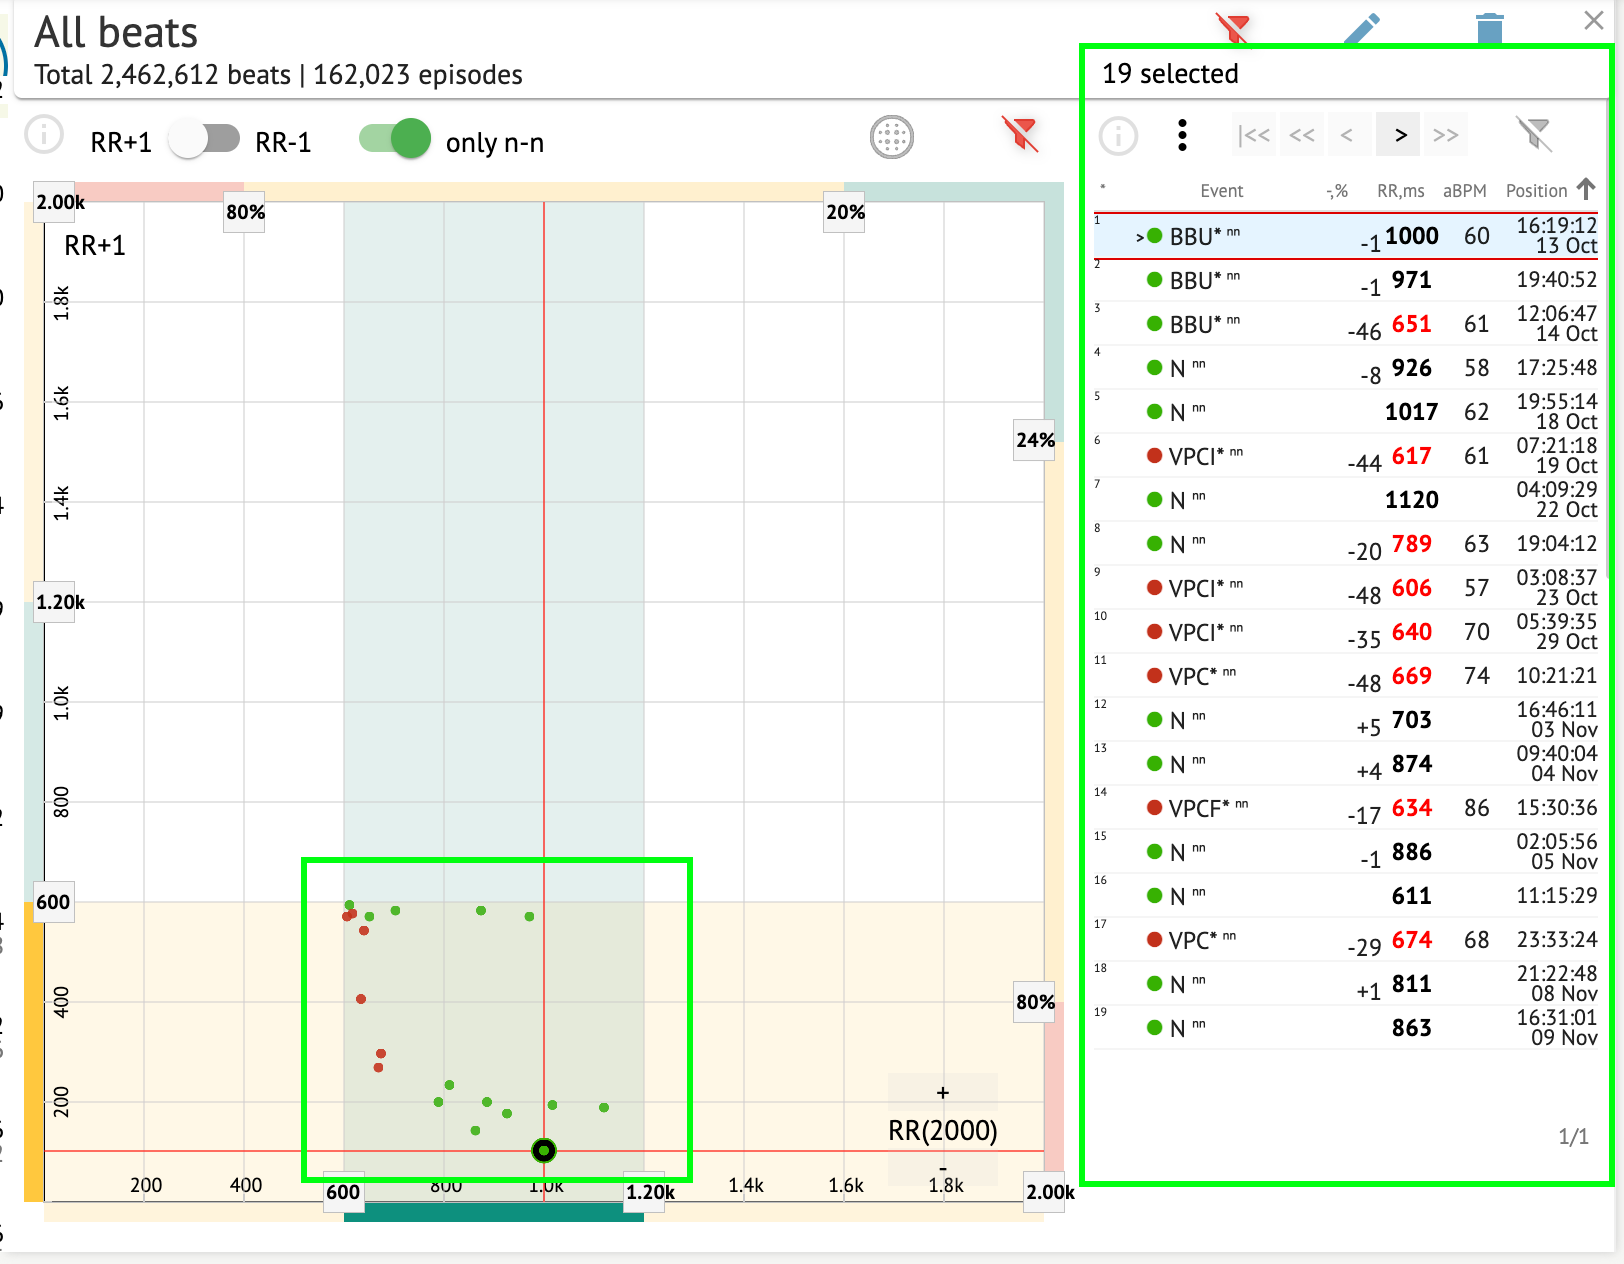Click the pencil edit icon

pyautogui.click(x=1361, y=28)
